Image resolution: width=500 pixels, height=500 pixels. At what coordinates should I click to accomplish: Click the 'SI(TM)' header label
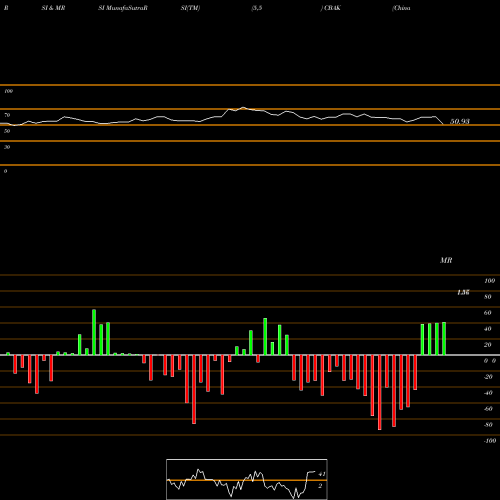tap(190, 8)
